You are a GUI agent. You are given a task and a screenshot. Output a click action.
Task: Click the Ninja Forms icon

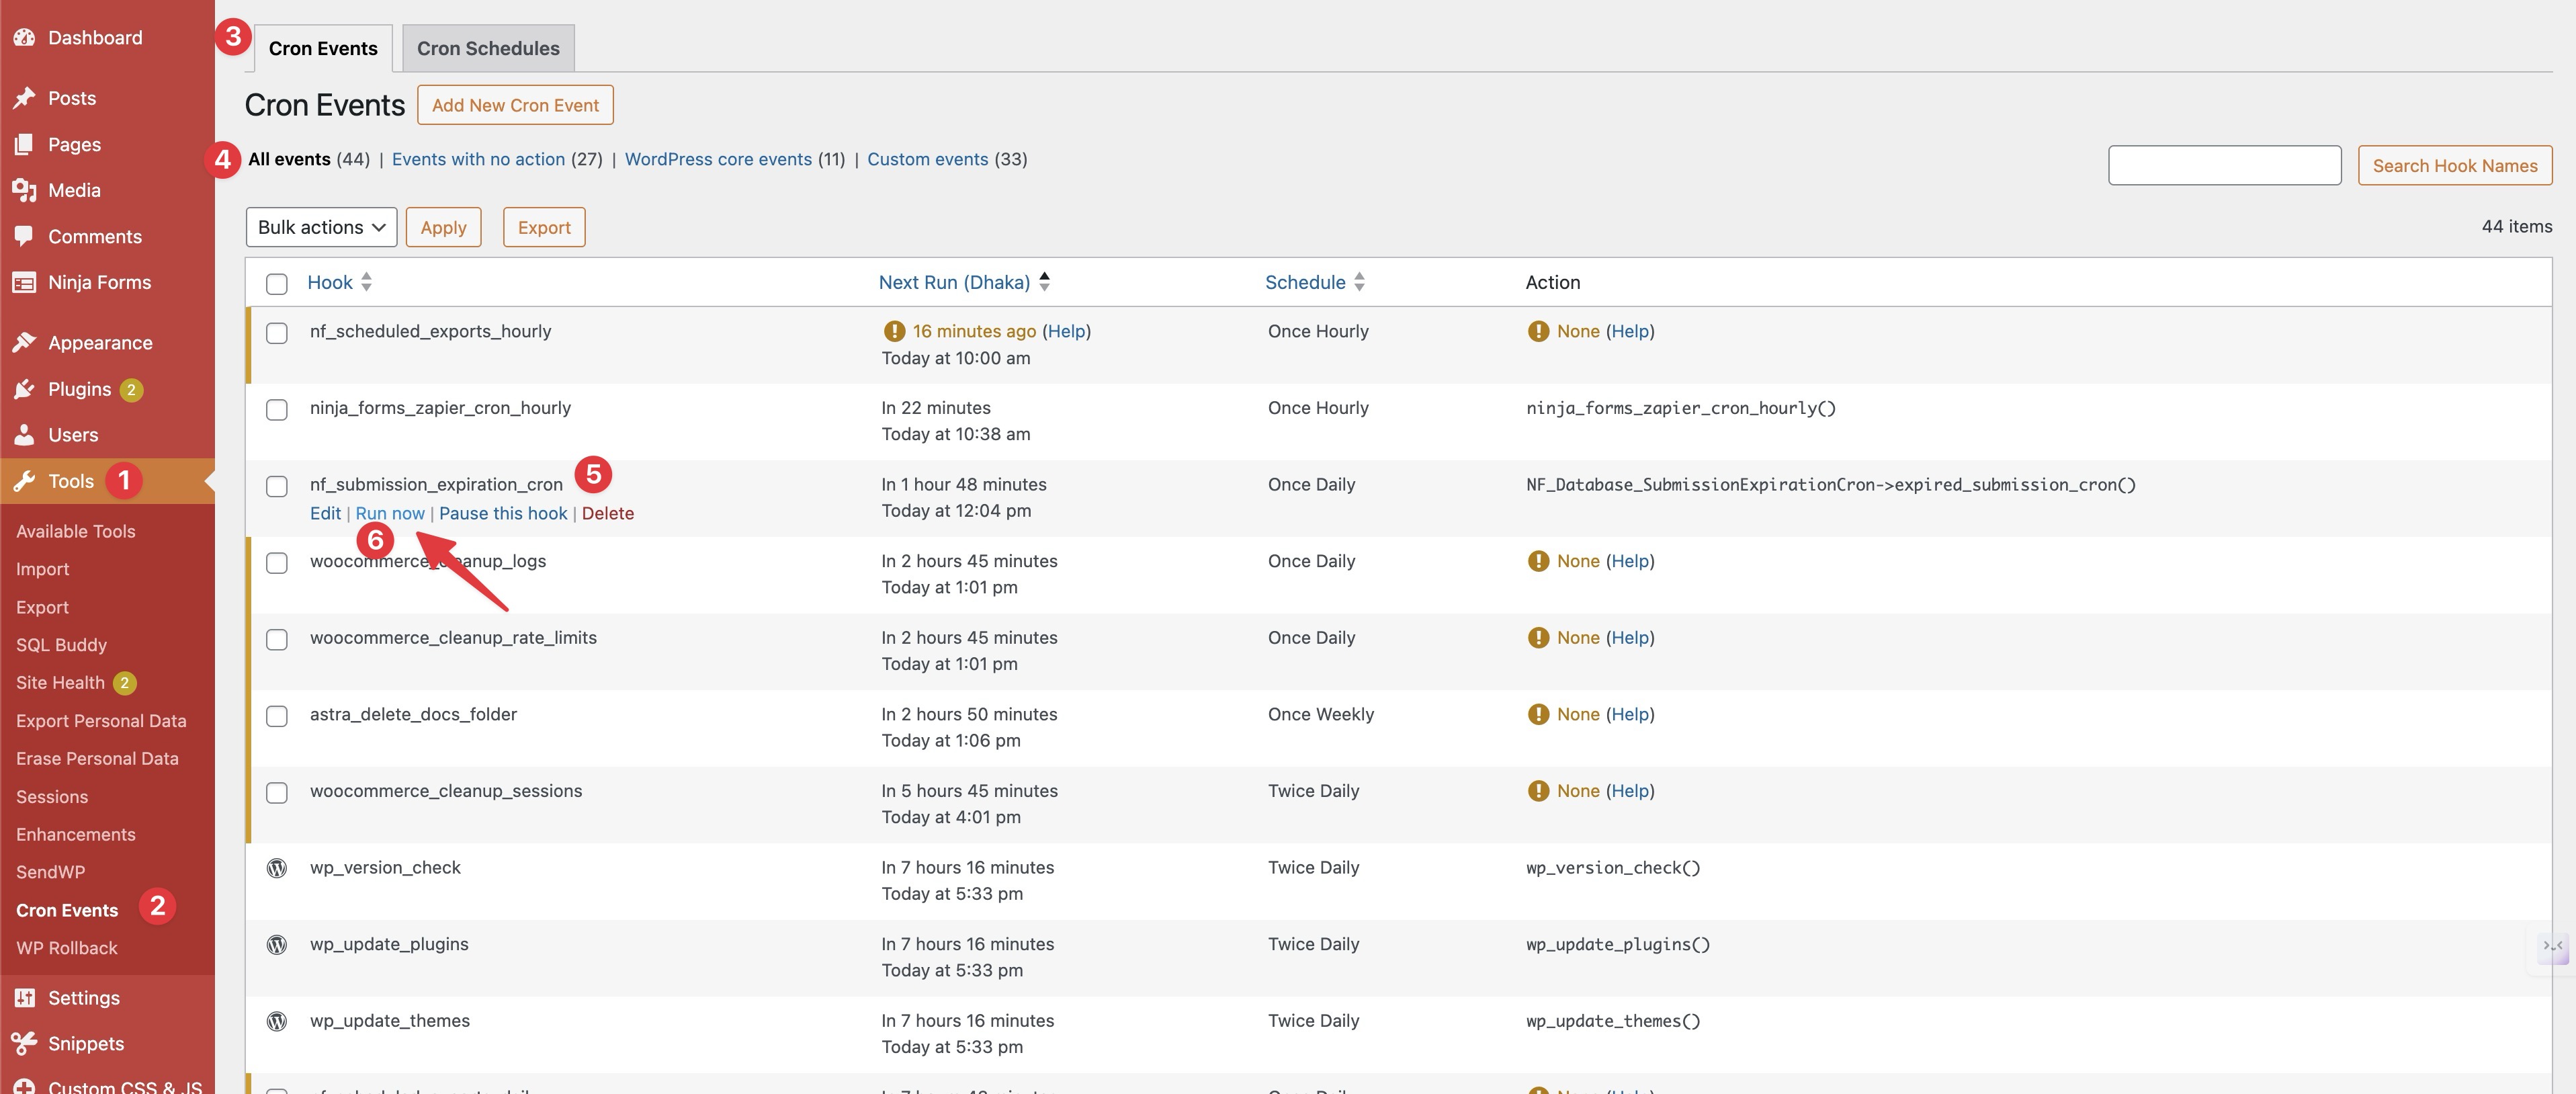click(x=24, y=283)
